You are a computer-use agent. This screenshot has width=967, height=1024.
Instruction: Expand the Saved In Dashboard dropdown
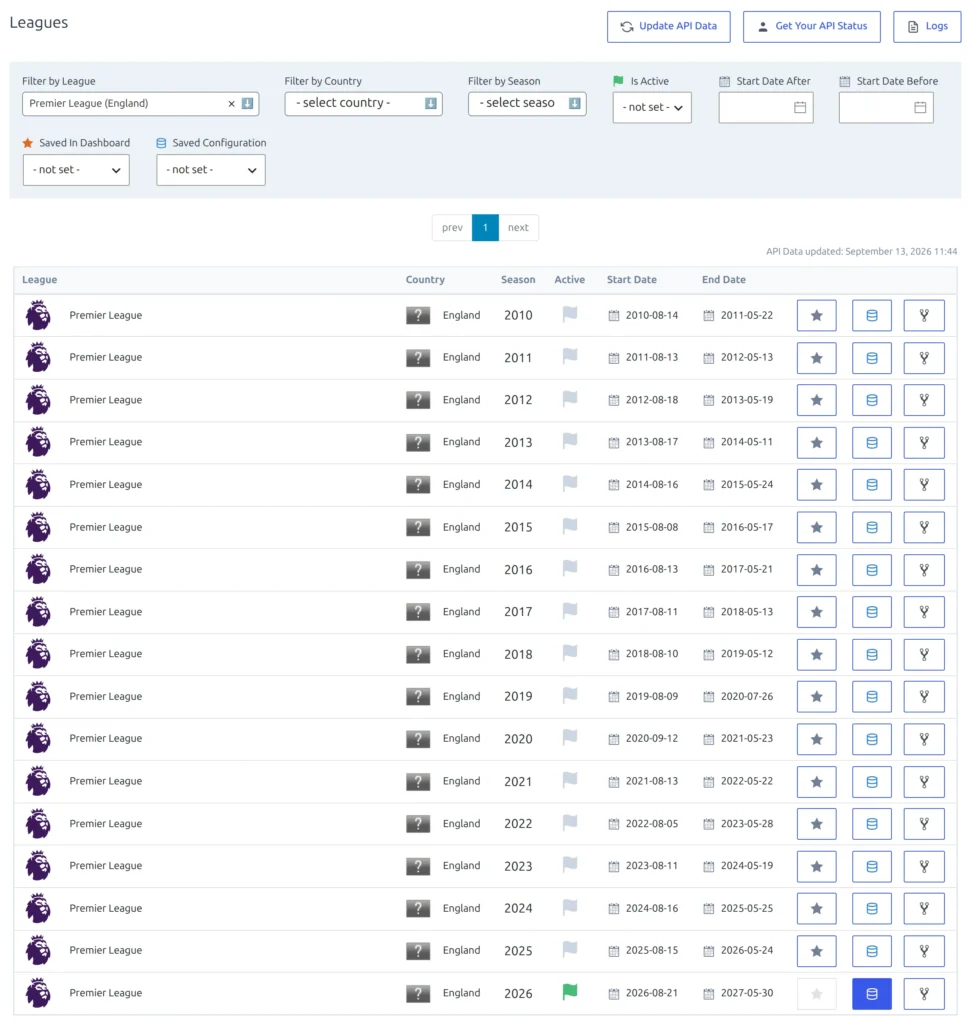tap(76, 170)
